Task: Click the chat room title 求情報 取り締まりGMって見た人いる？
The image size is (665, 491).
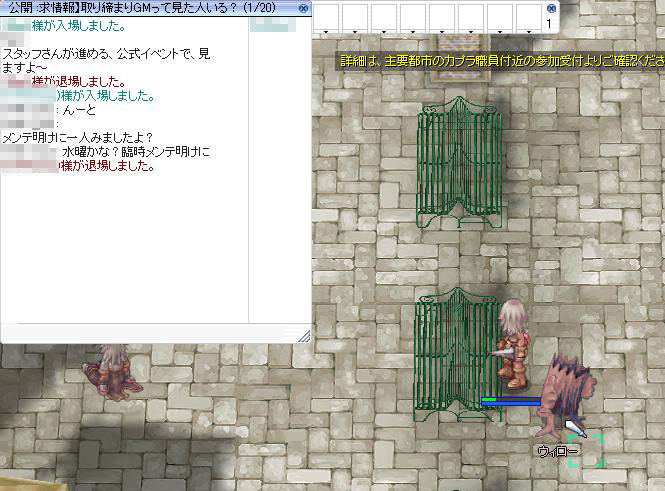Action: [x=142, y=8]
